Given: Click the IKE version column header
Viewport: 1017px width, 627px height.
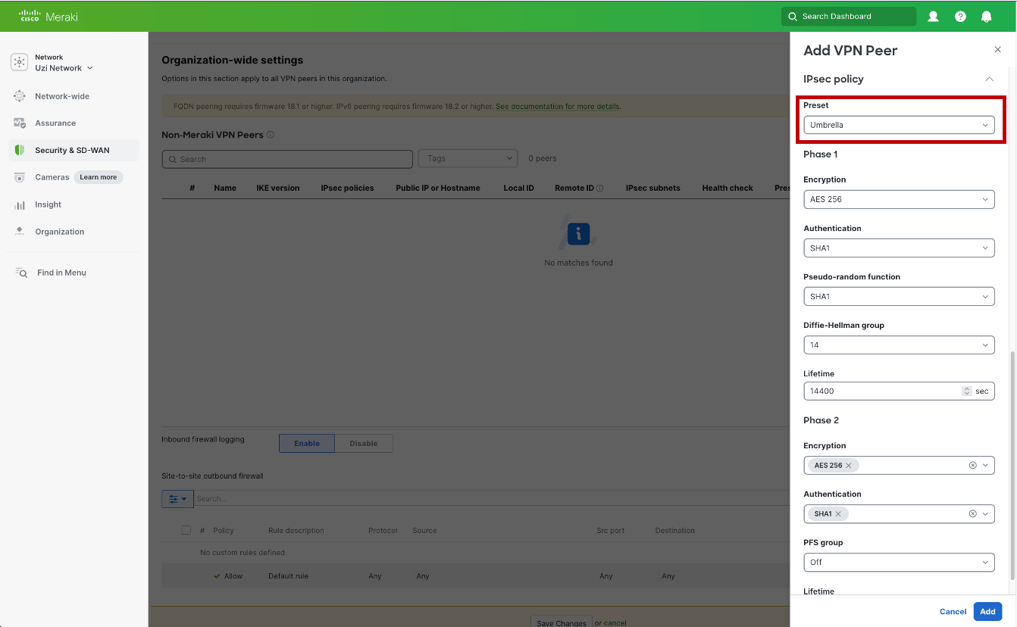Looking at the screenshot, I should 278,188.
